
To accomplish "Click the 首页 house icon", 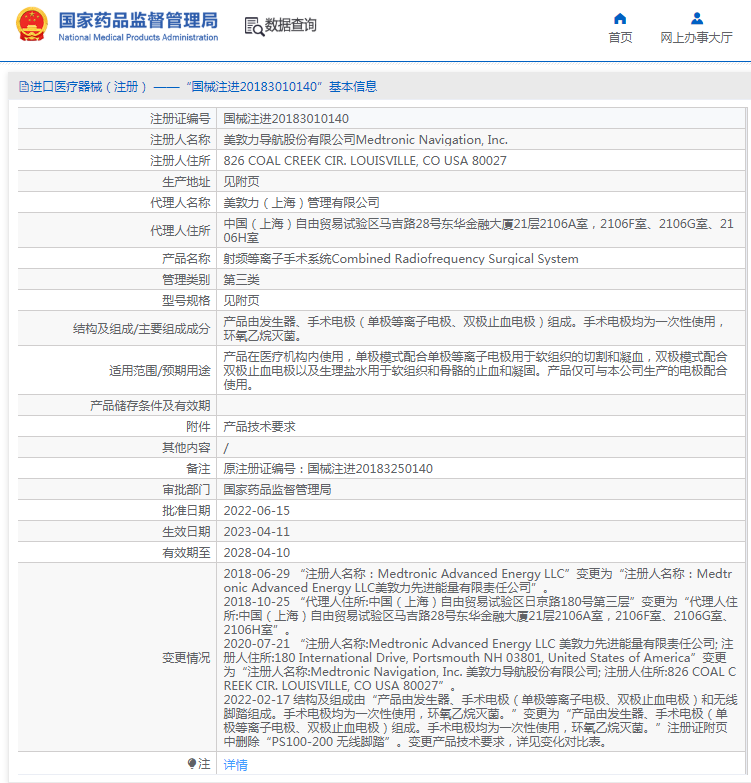I will point(620,18).
